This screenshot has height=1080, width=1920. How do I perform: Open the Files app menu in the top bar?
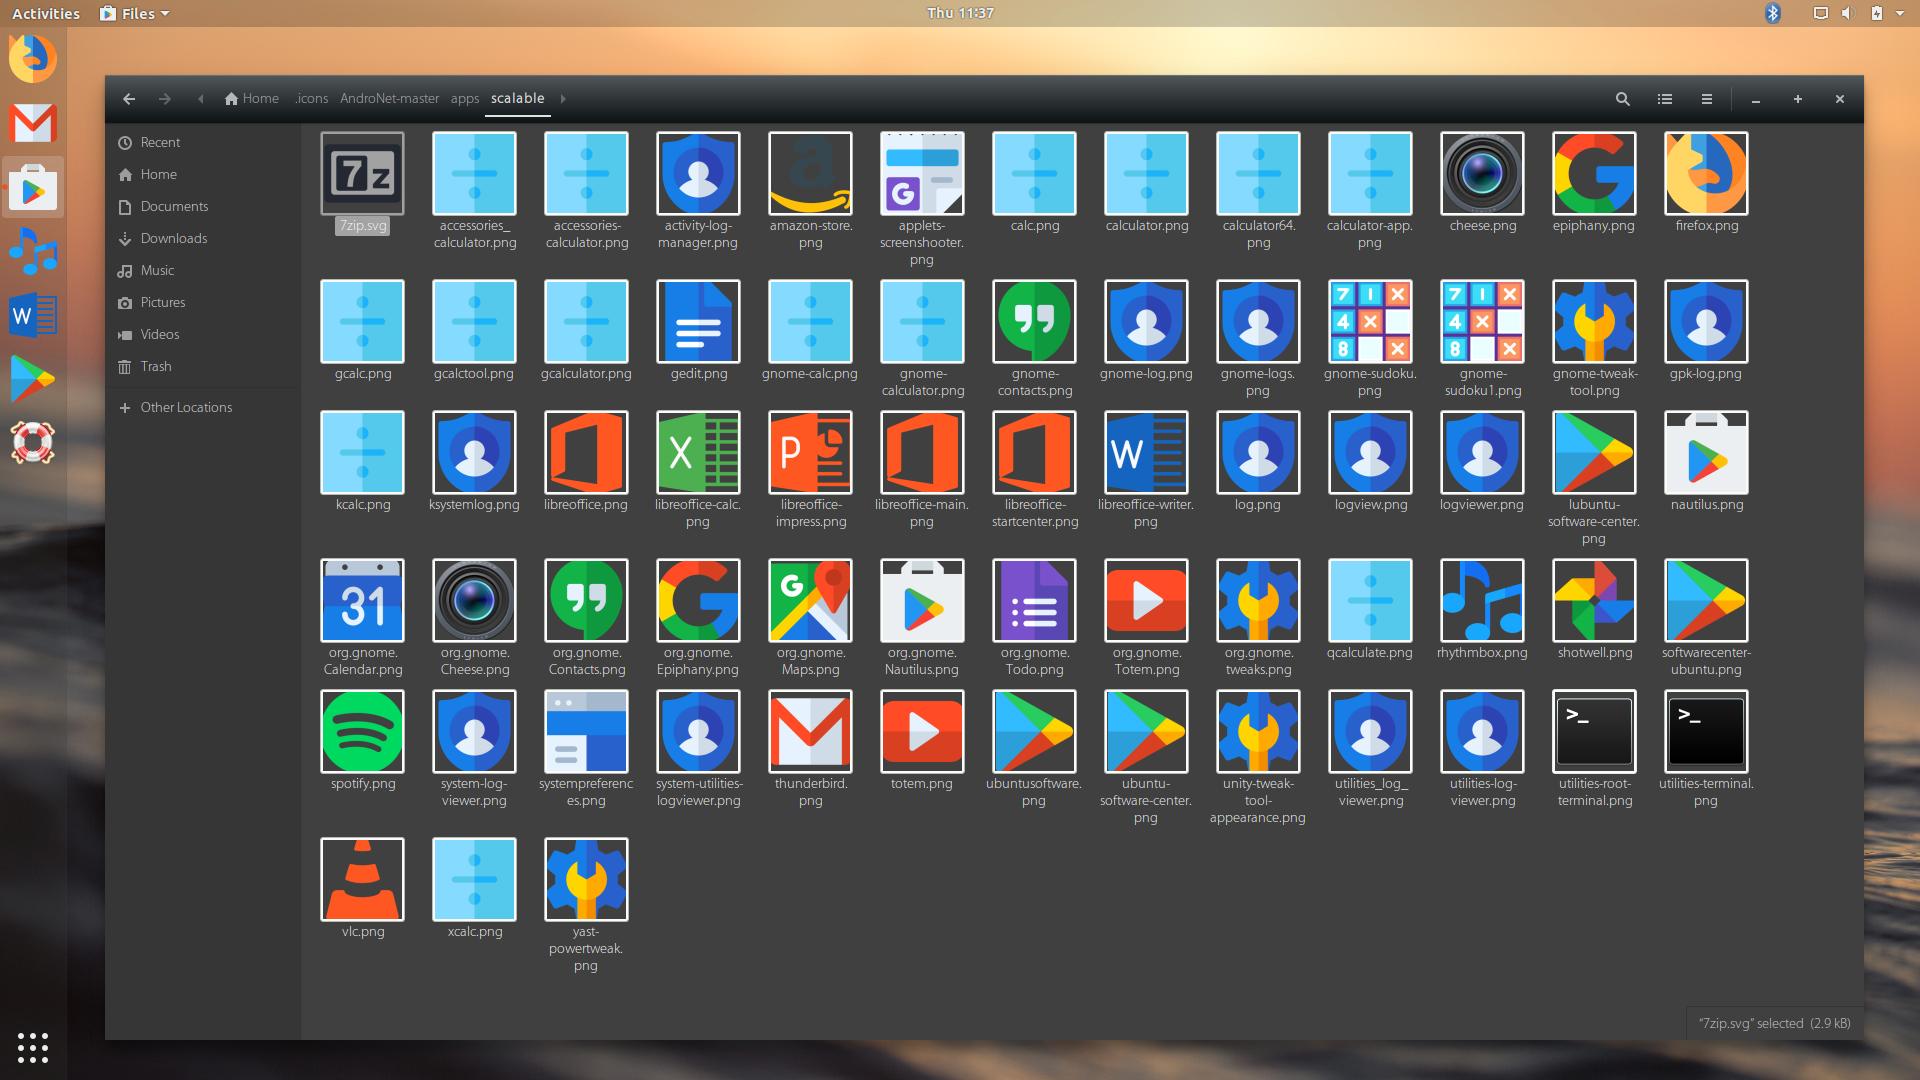click(135, 13)
